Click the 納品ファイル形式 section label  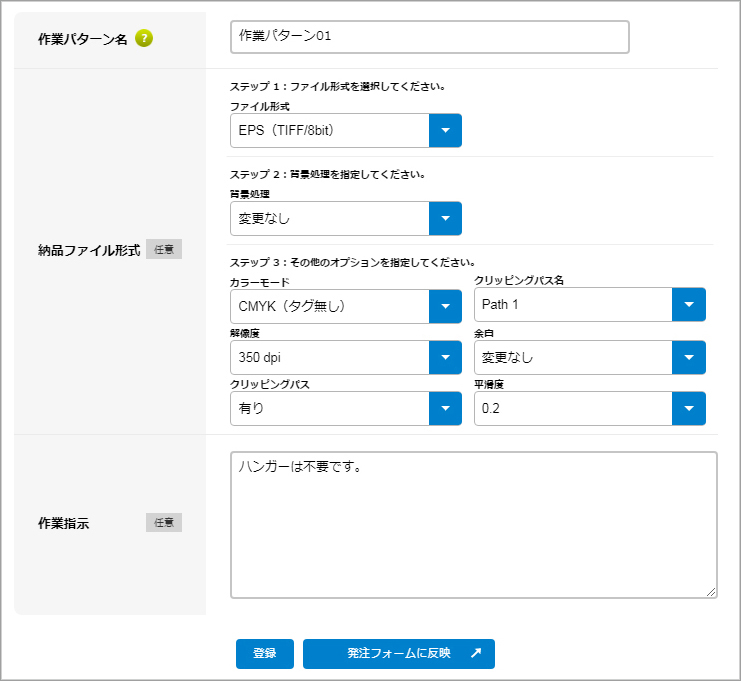pos(88,250)
